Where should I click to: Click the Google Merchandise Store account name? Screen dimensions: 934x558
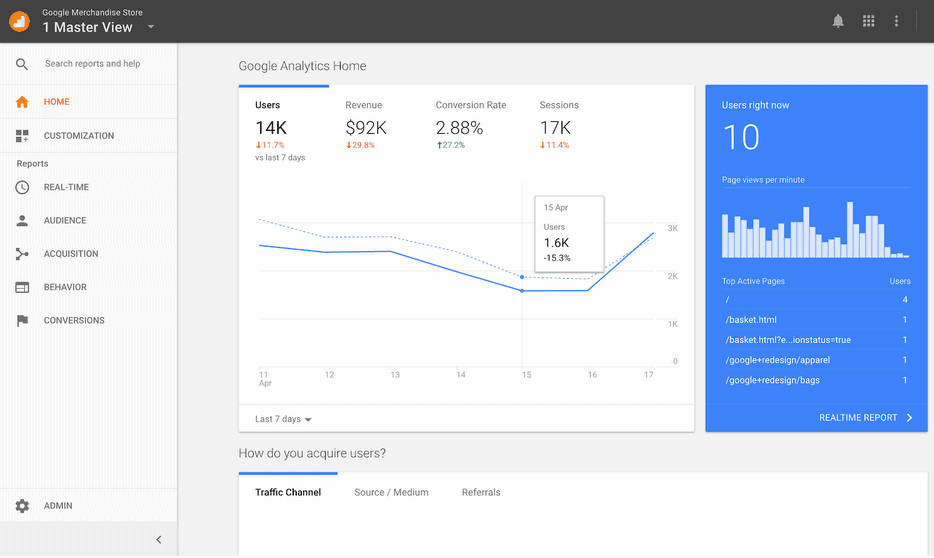click(x=92, y=13)
